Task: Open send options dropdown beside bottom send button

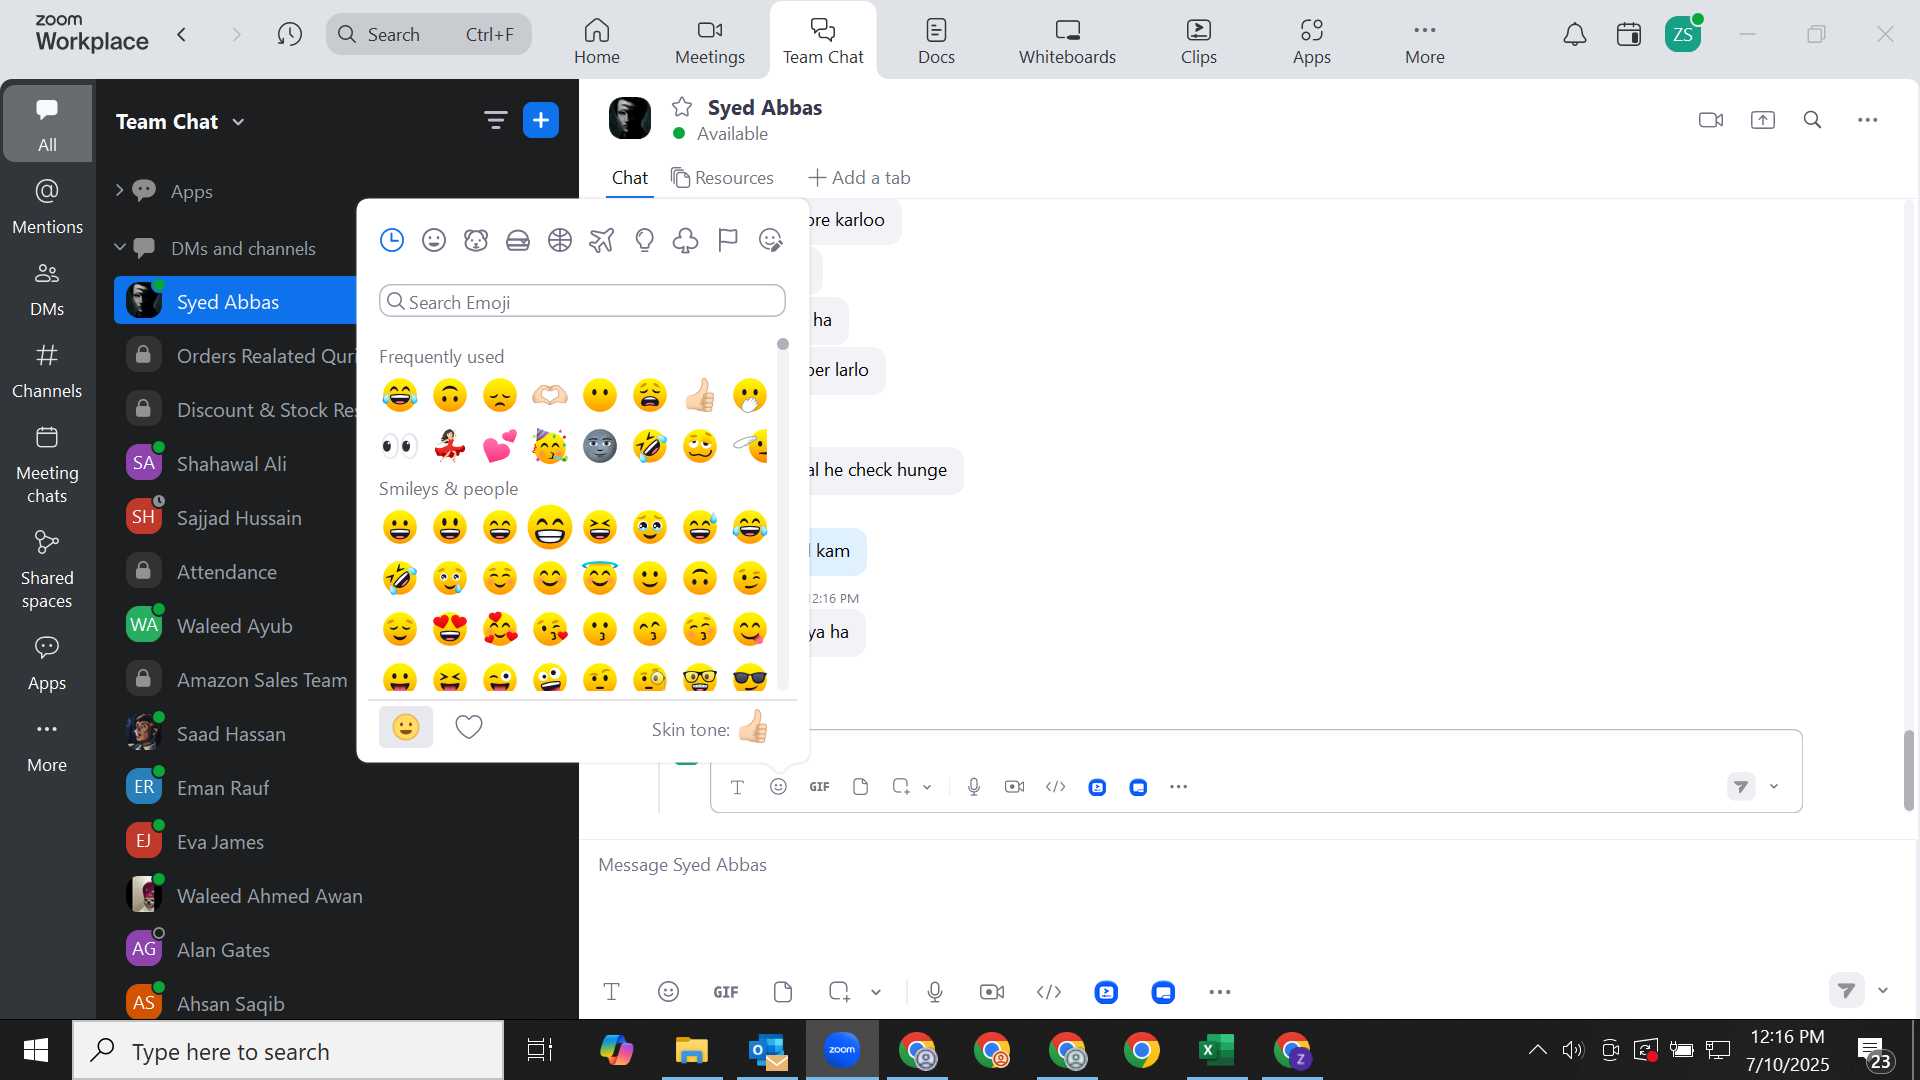Action: 1883,990
